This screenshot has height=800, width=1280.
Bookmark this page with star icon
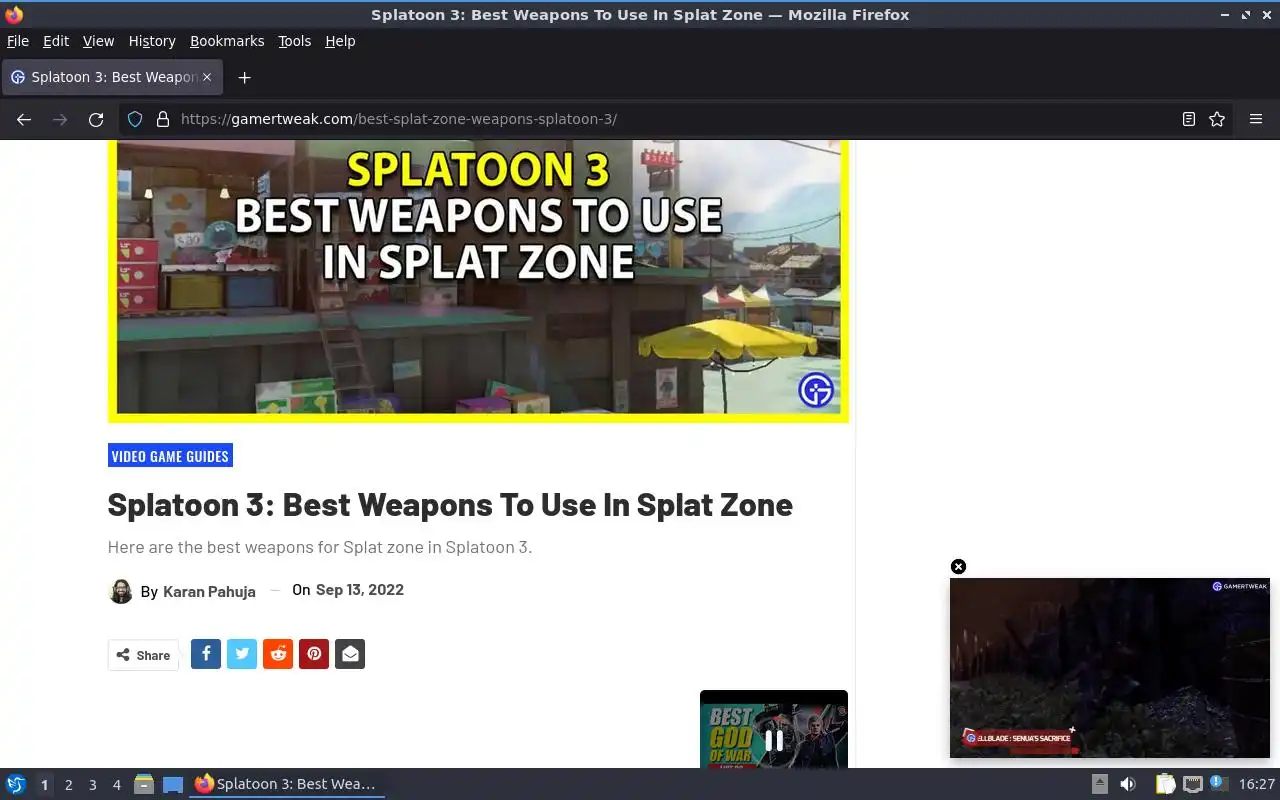click(x=1217, y=119)
